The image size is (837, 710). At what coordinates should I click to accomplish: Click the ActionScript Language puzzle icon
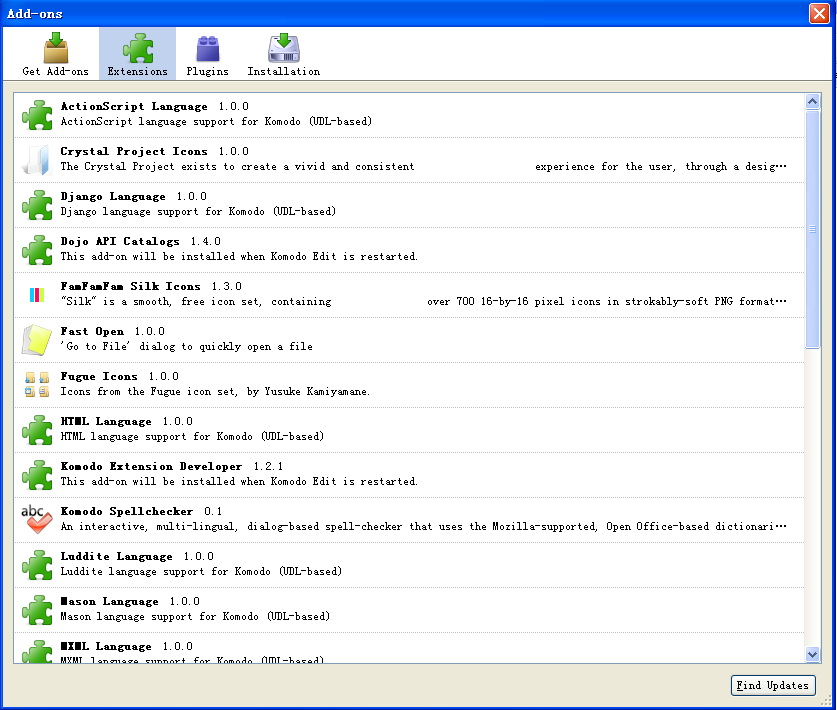click(x=37, y=115)
